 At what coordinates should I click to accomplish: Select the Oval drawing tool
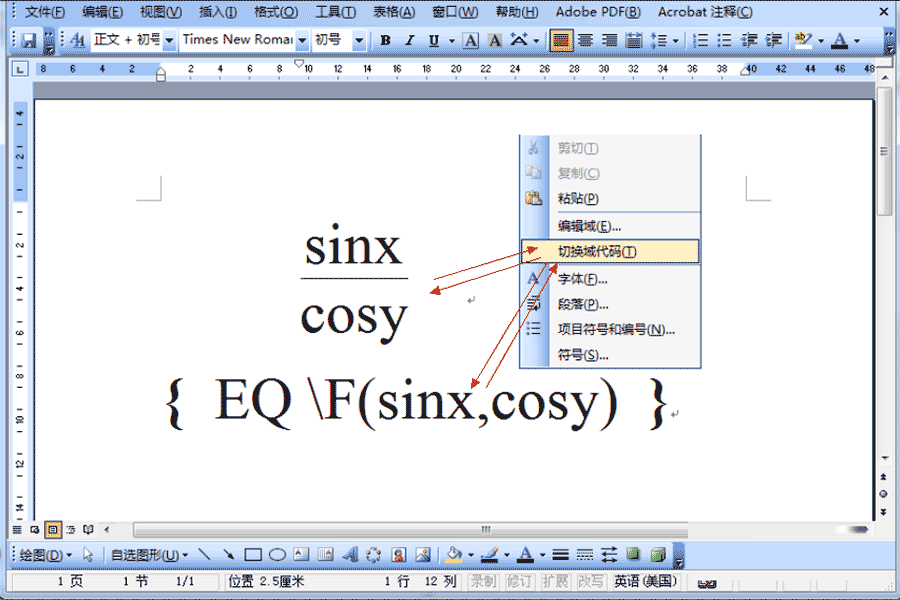[277, 555]
